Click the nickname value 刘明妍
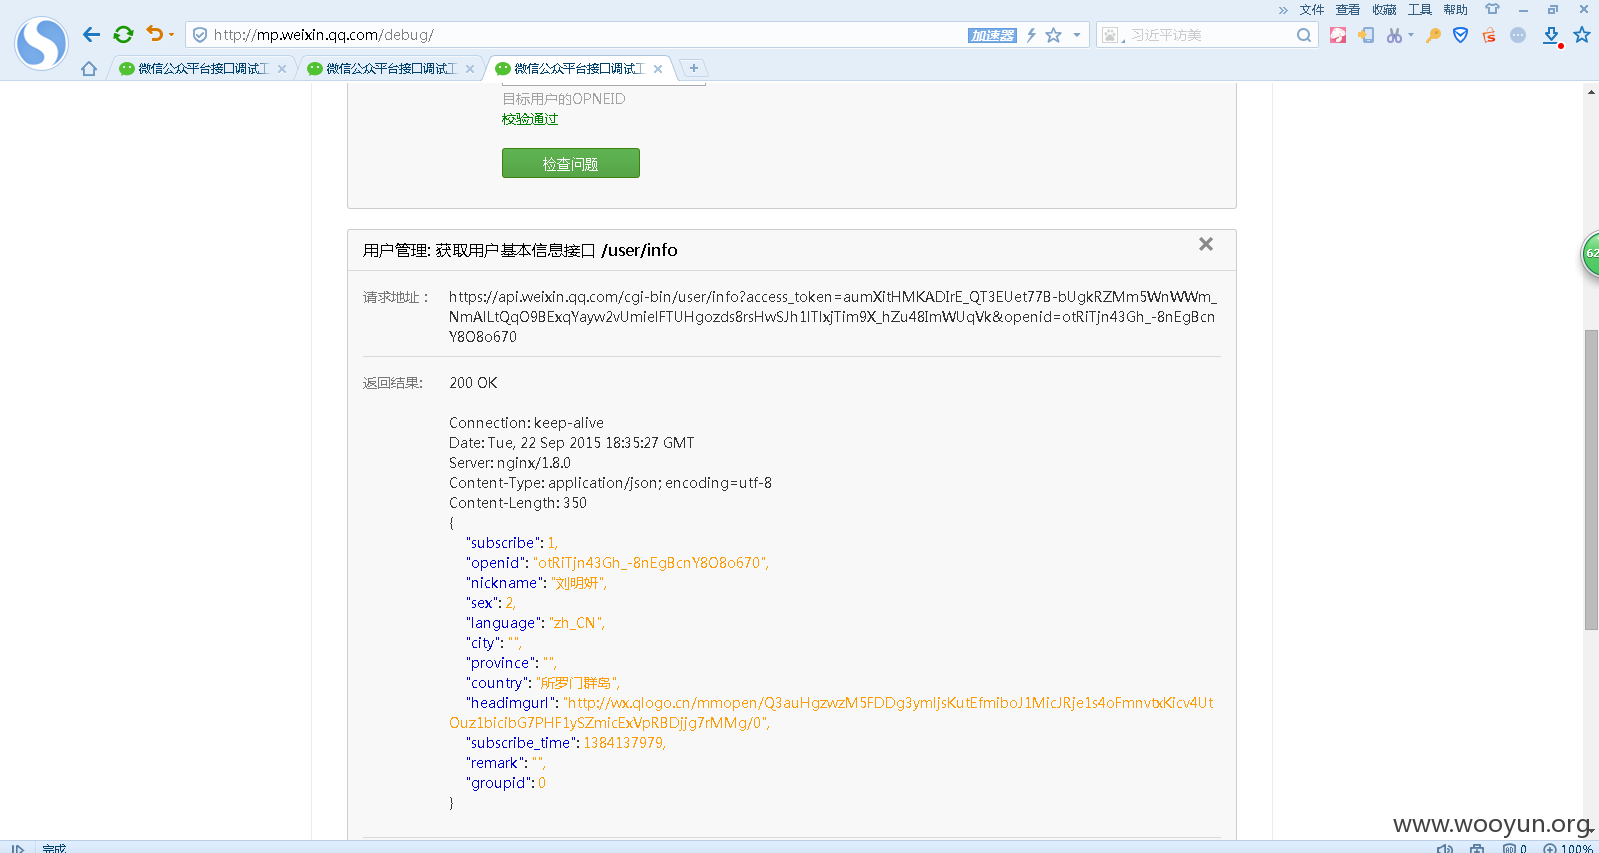 (578, 583)
